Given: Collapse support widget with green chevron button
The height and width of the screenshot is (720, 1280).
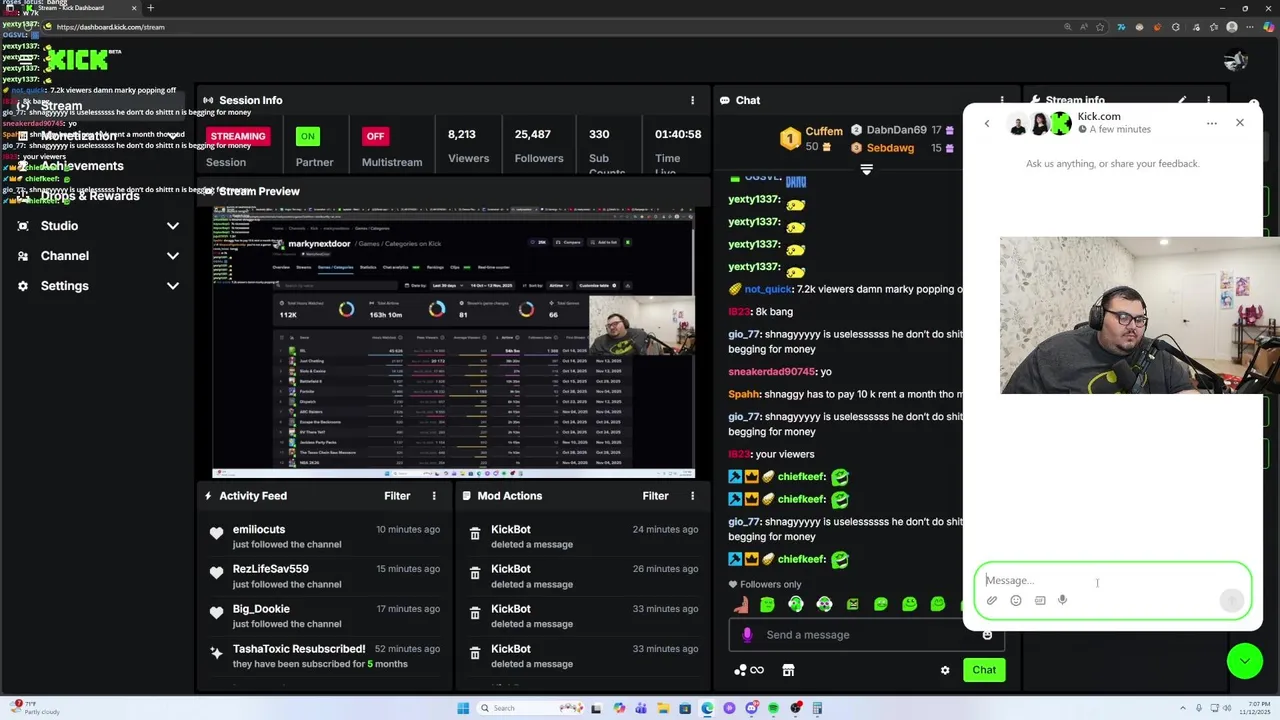Looking at the screenshot, I should (1244, 661).
